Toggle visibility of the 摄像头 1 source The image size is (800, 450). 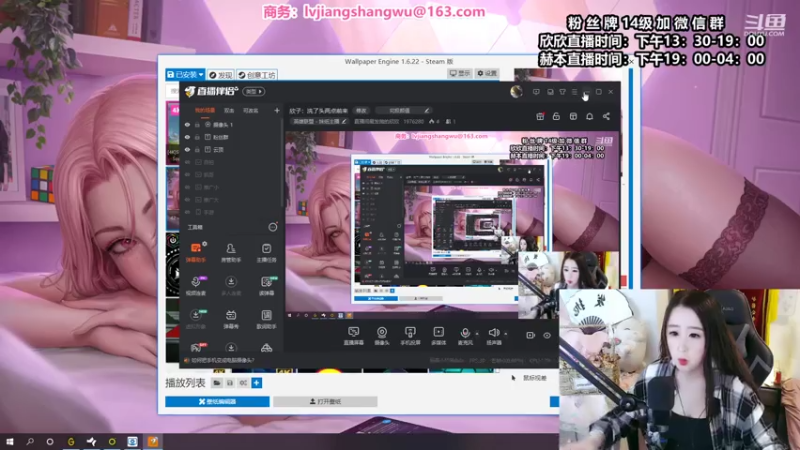(187, 124)
